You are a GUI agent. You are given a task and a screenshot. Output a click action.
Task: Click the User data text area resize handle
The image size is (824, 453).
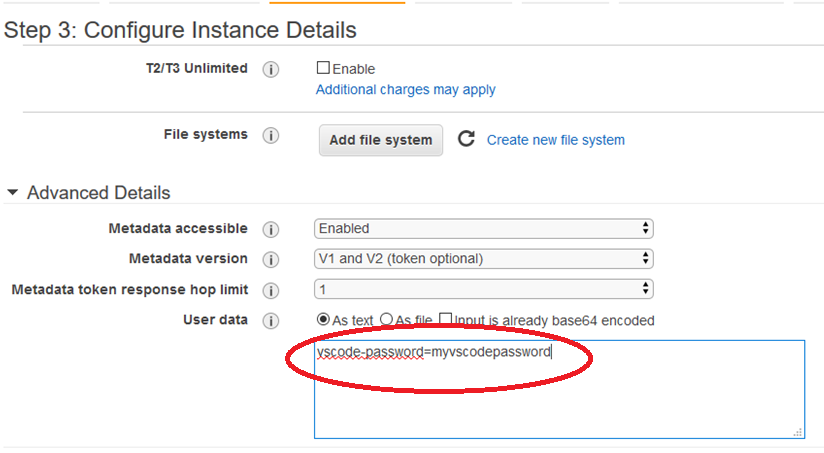(798, 432)
